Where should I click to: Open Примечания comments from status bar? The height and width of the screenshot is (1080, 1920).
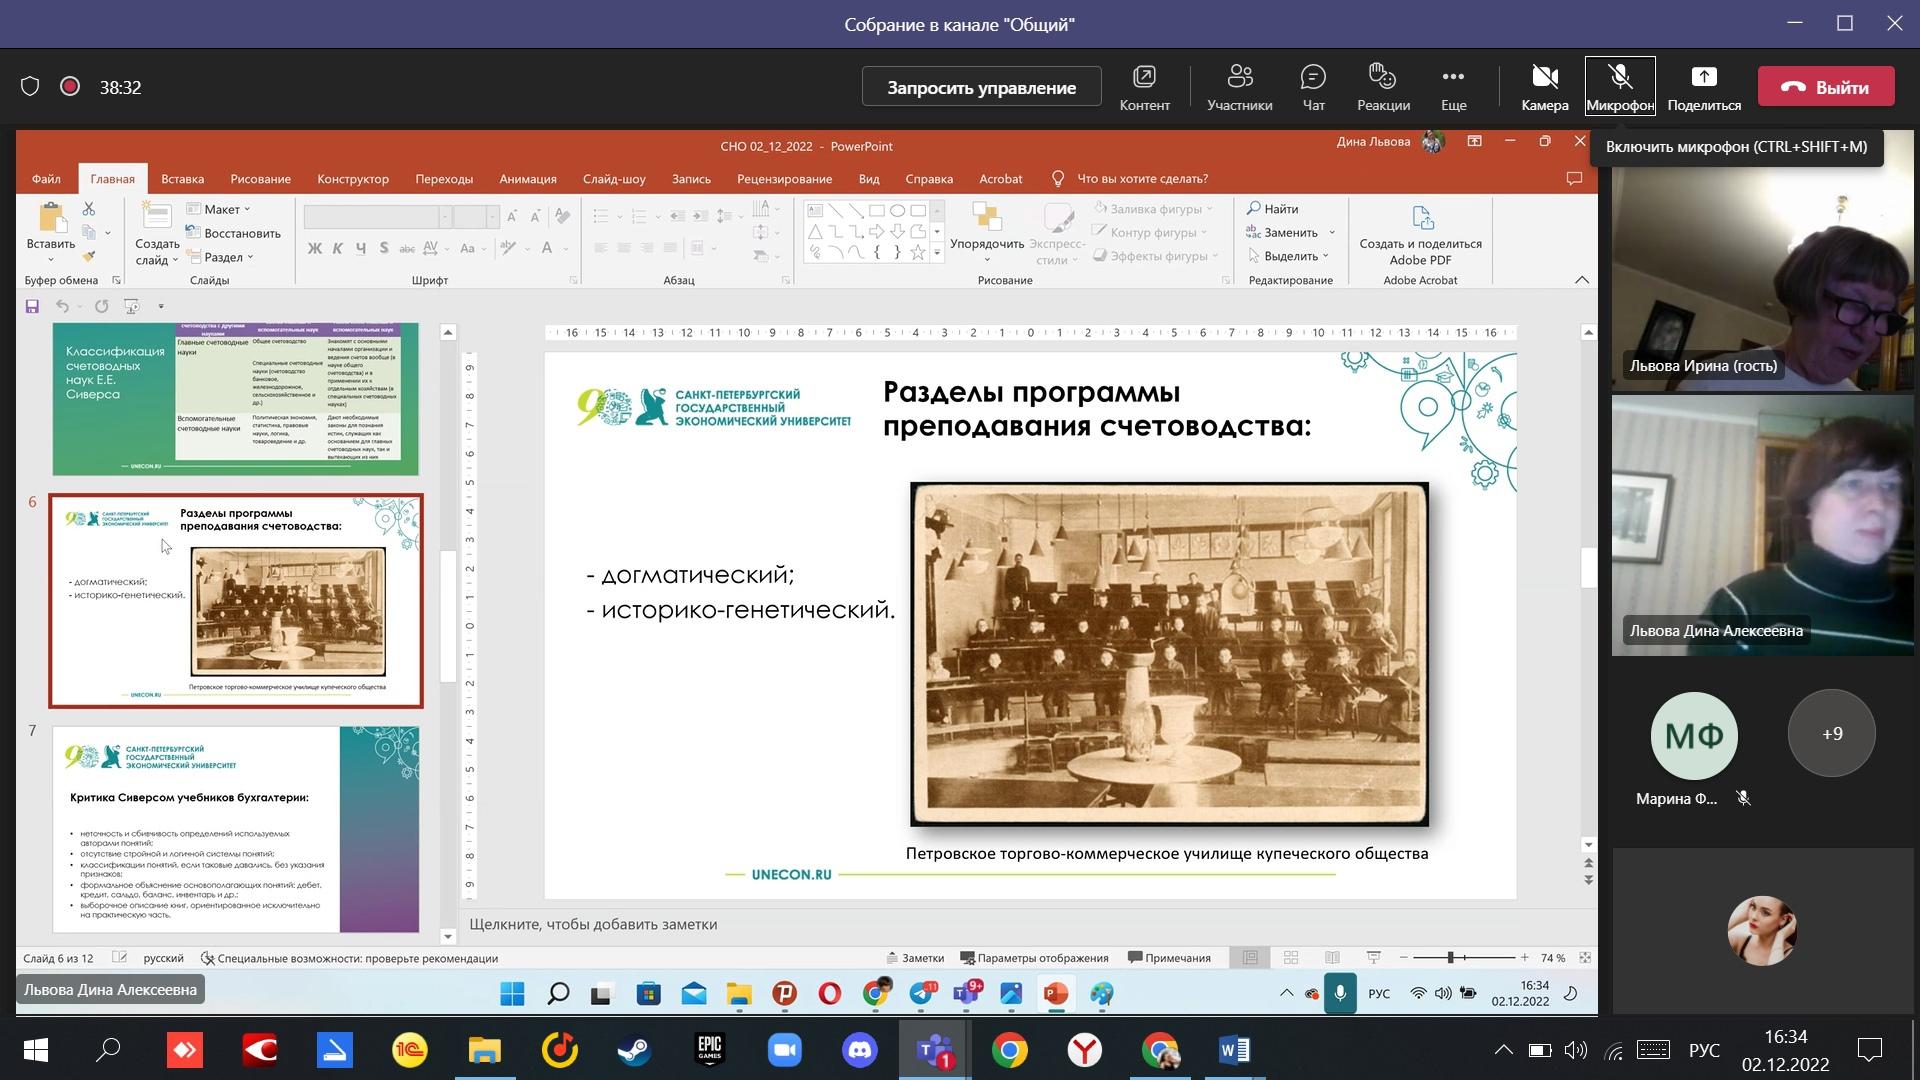click(1169, 958)
